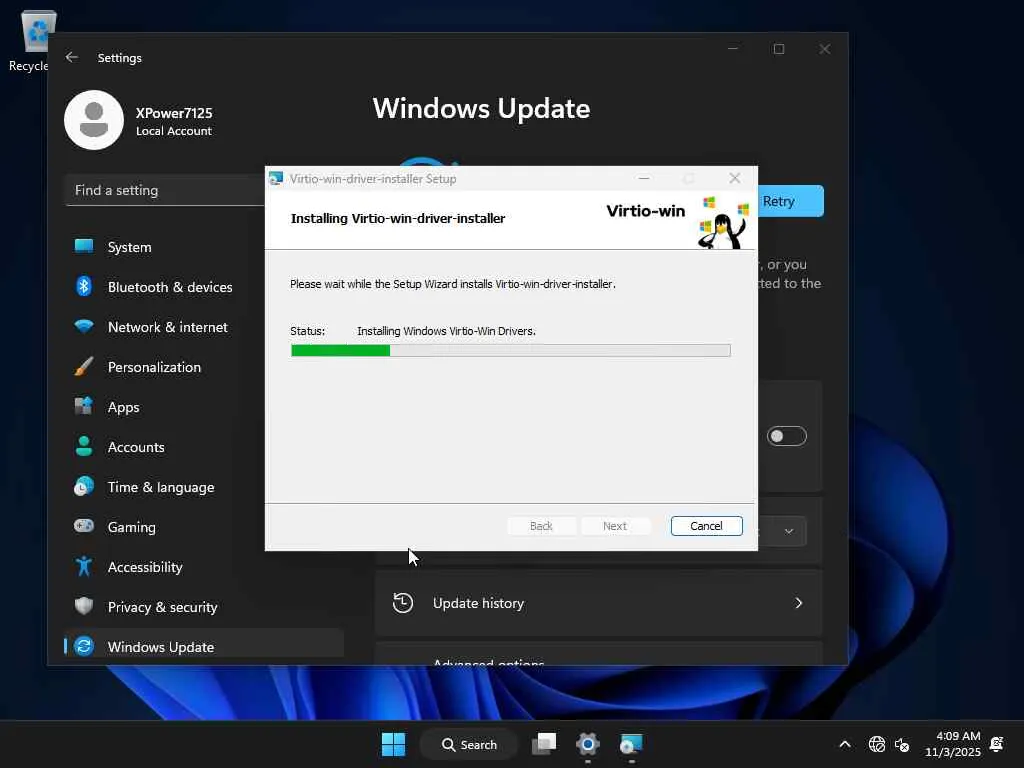Click the disabled Next button in Setup
Screen dimensions: 1024x768
pyautogui.click(x=615, y=526)
